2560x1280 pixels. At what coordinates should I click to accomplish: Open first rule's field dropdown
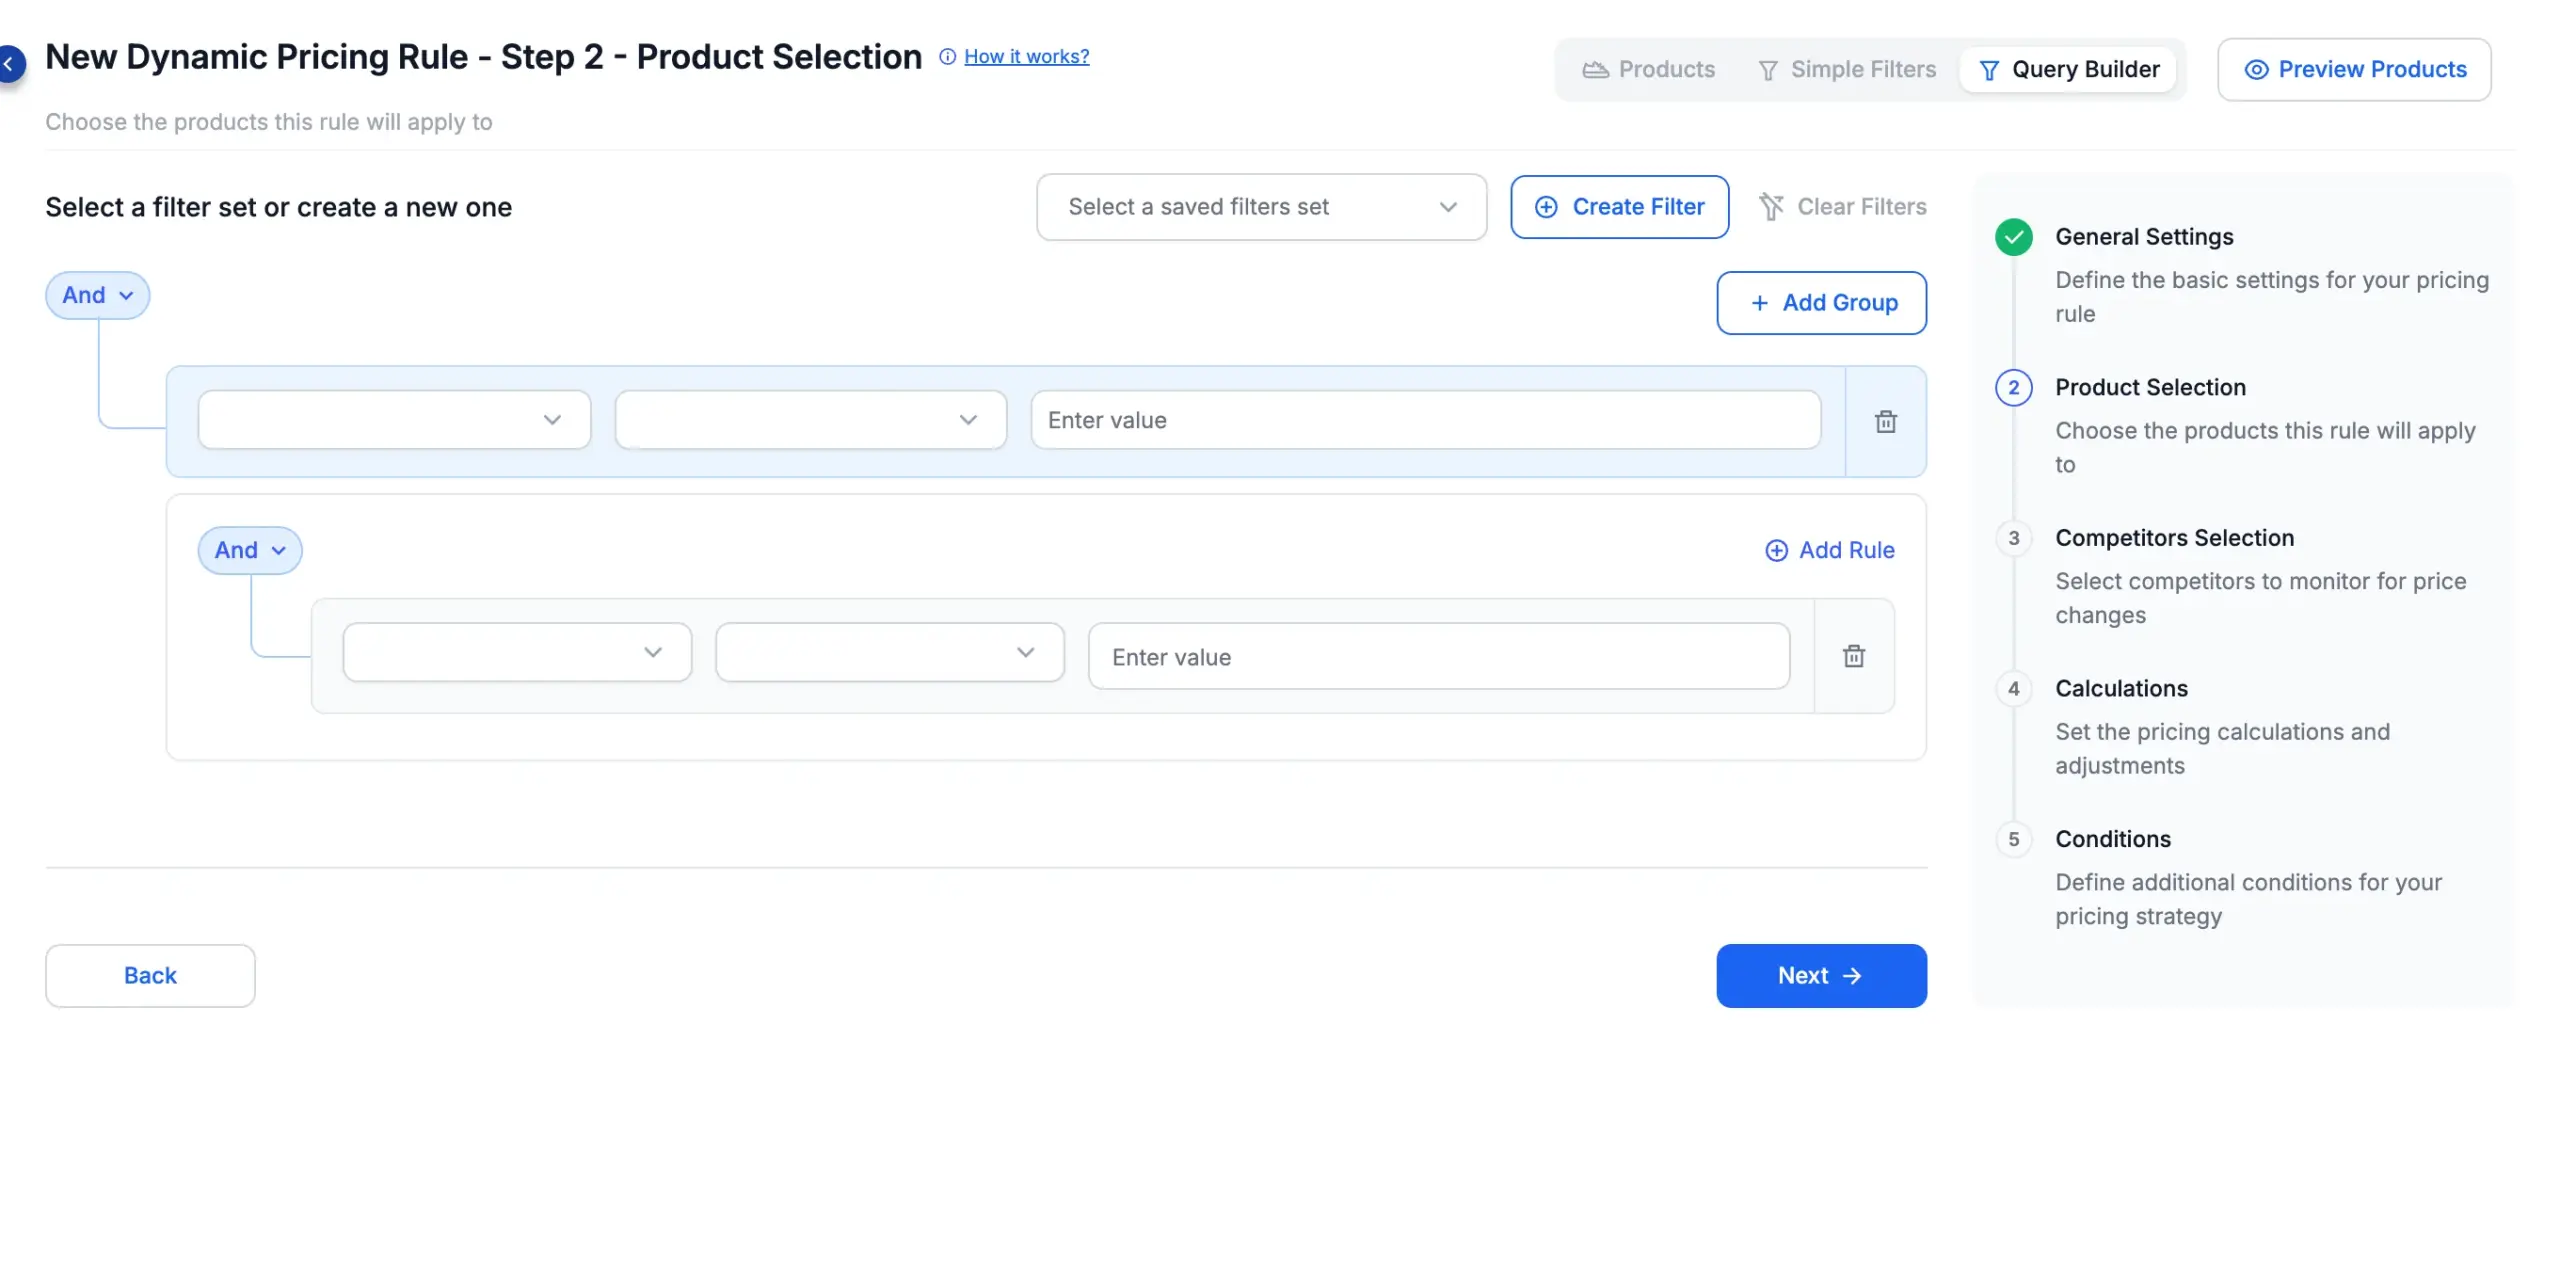(394, 420)
